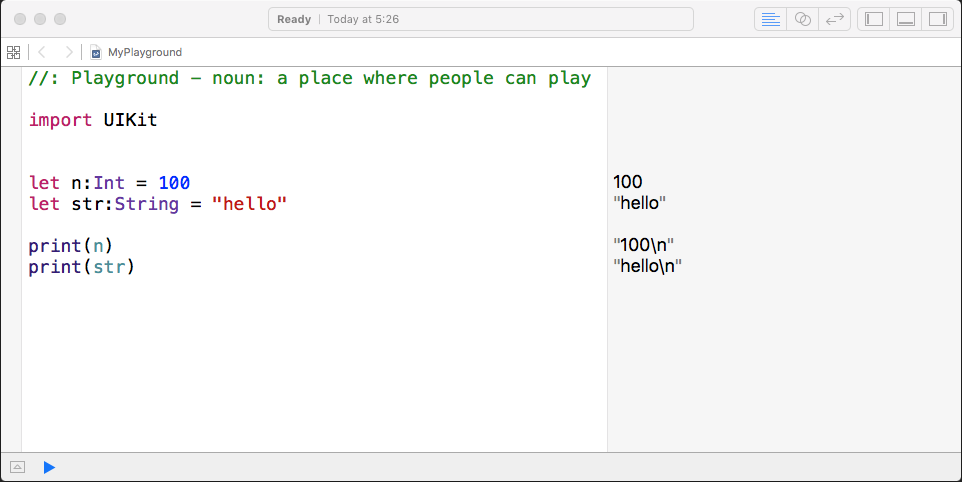This screenshot has width=962, height=482.
Task: Click the import UIKit line
Action: click(93, 120)
